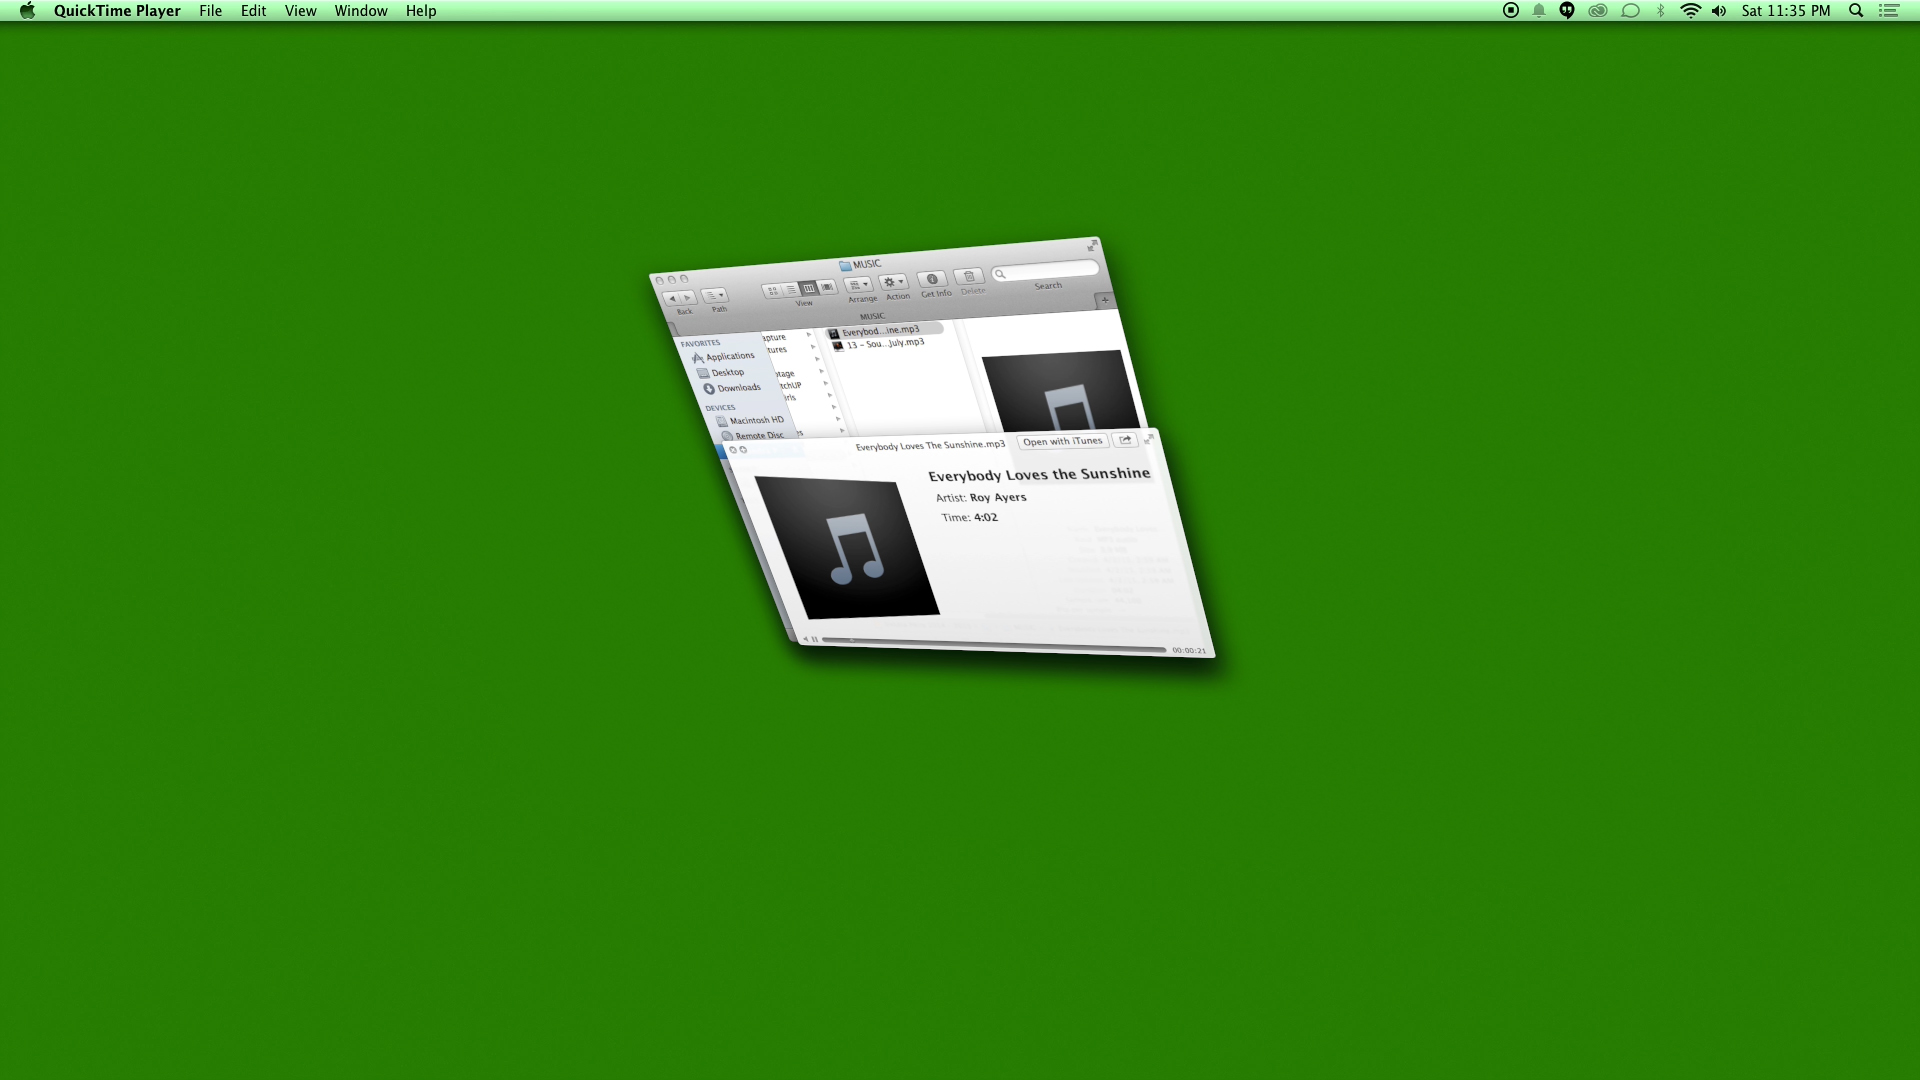
Task: Switch Finder to list view
Action: coord(790,289)
